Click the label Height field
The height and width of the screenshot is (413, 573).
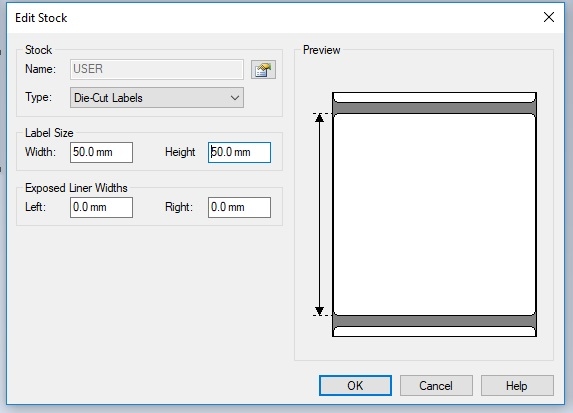pyautogui.click(x=239, y=152)
